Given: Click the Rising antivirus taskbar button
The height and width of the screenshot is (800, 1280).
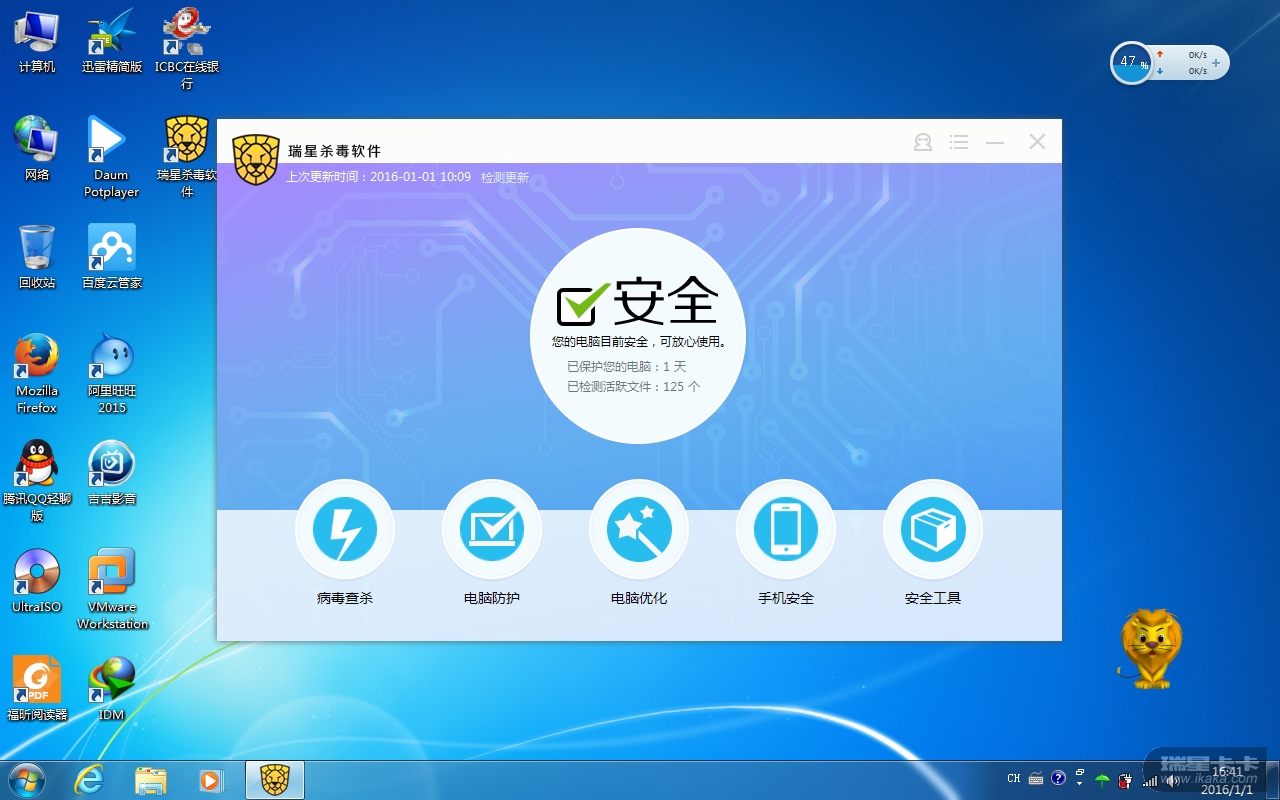Looking at the screenshot, I should click(275, 780).
